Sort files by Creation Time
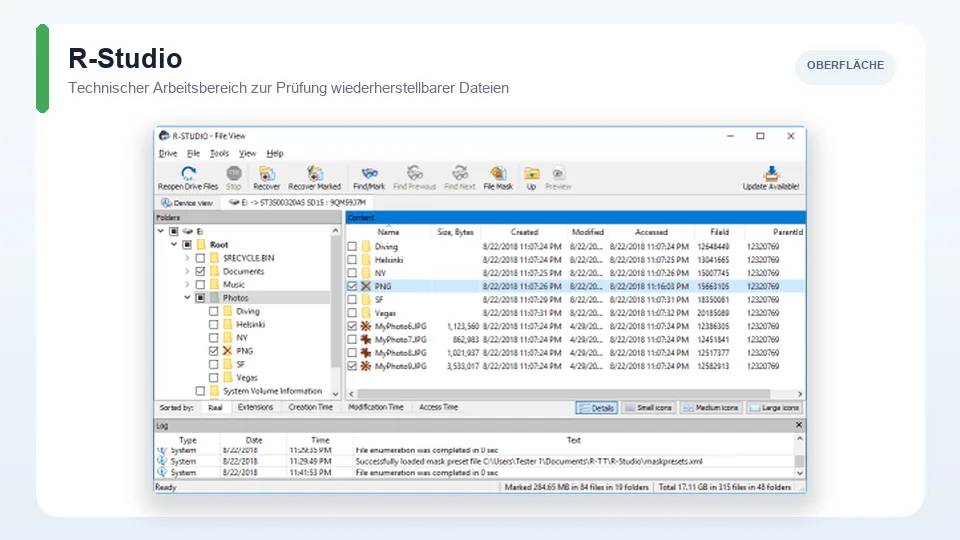Viewport: 960px width, 540px height. 310,407
